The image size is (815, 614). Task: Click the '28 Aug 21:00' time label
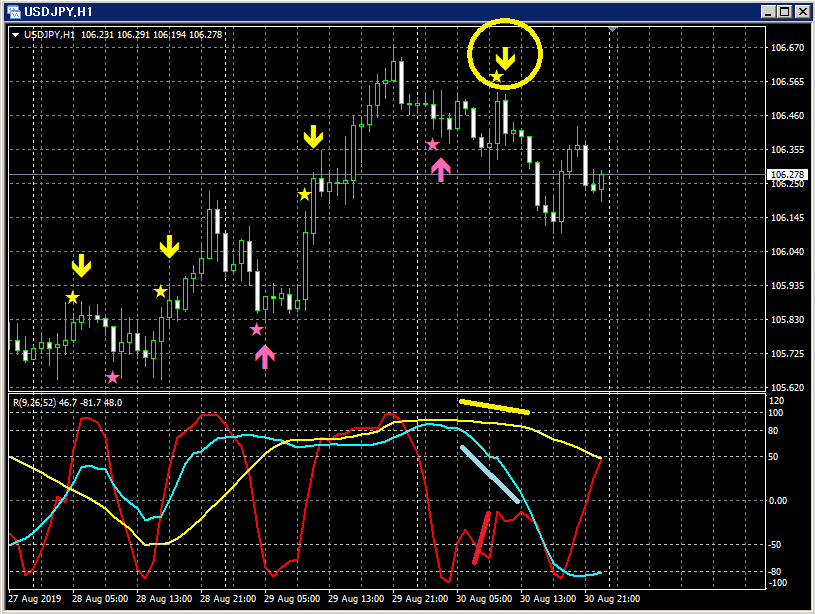(x=228, y=599)
